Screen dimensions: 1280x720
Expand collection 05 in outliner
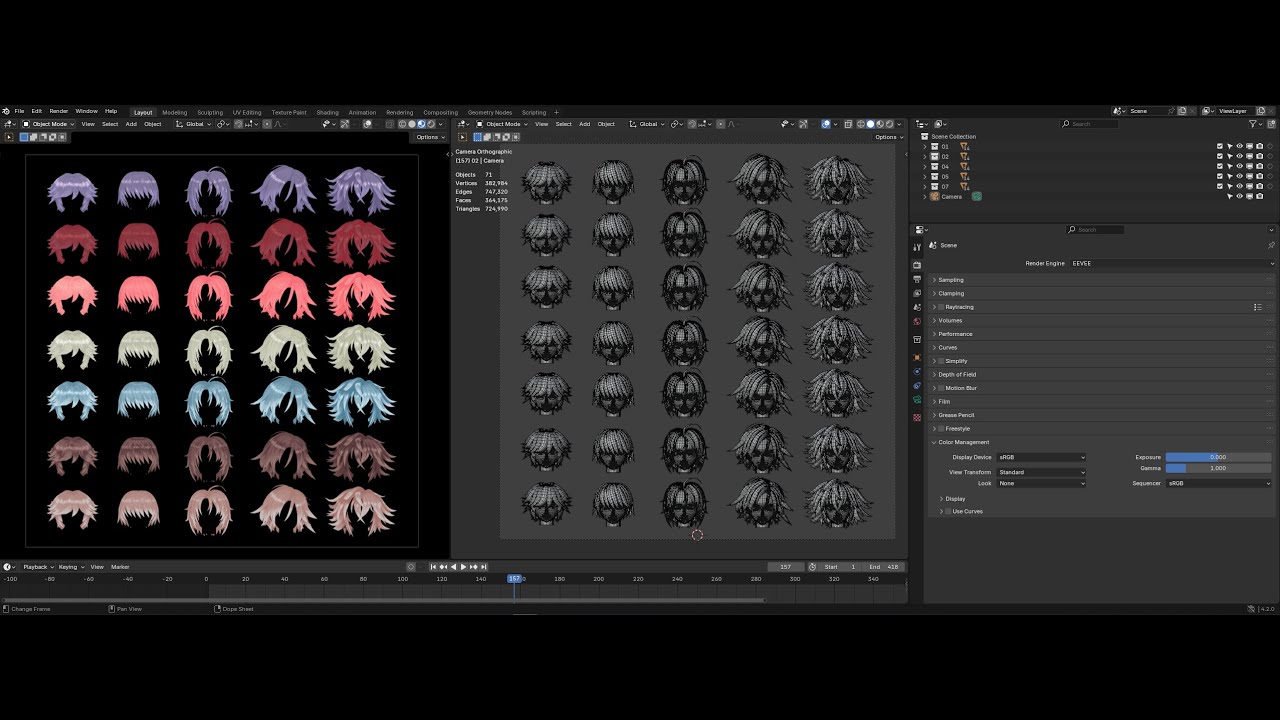(x=924, y=176)
